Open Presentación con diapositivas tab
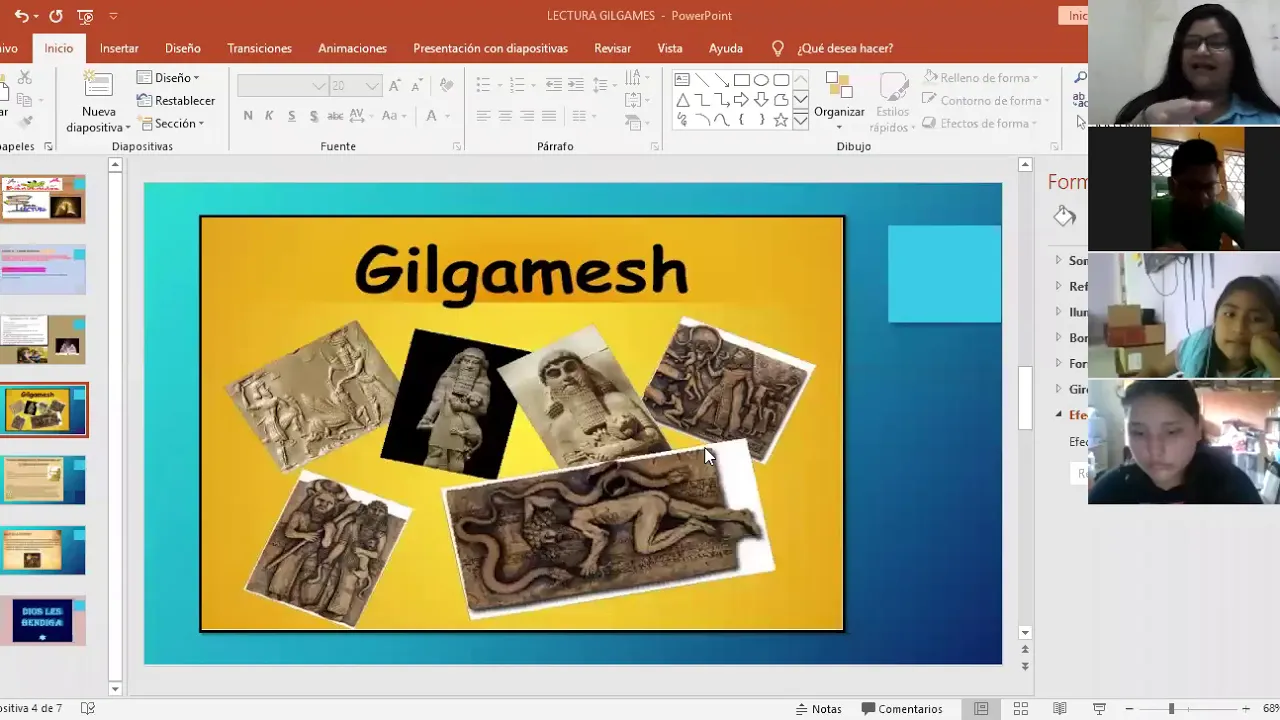 coord(490,48)
